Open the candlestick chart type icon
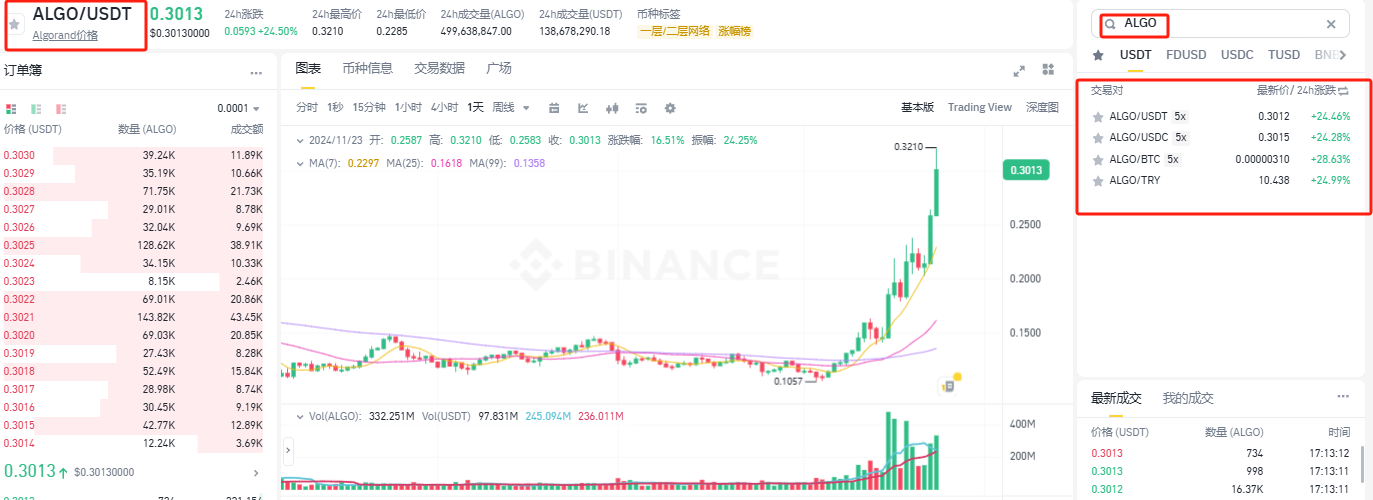This screenshot has height=500, width=1373. coord(613,108)
